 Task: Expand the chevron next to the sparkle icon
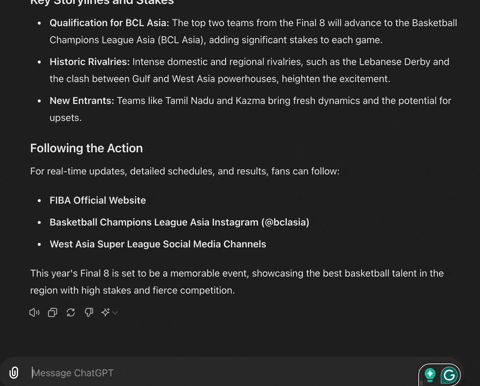tap(115, 313)
